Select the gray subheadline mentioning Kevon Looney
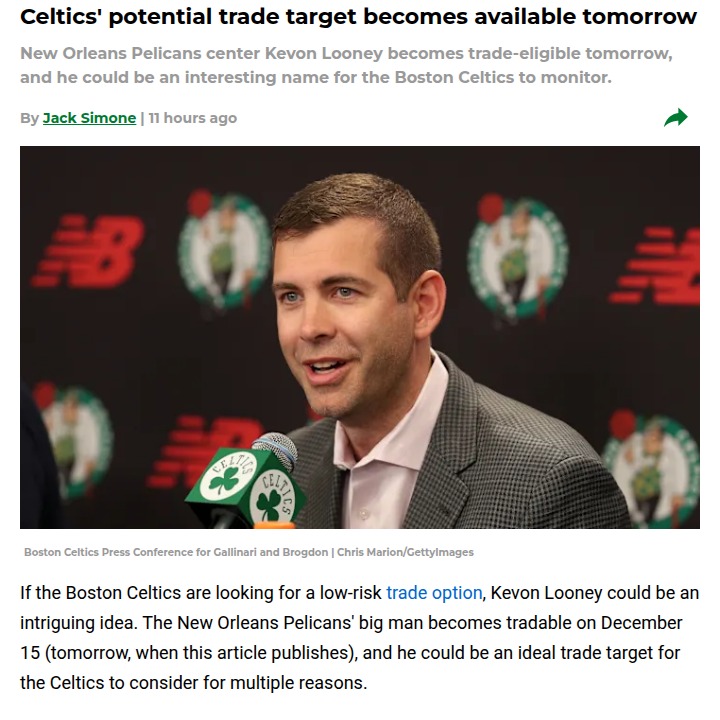Image resolution: width=720 pixels, height=720 pixels. coord(346,65)
